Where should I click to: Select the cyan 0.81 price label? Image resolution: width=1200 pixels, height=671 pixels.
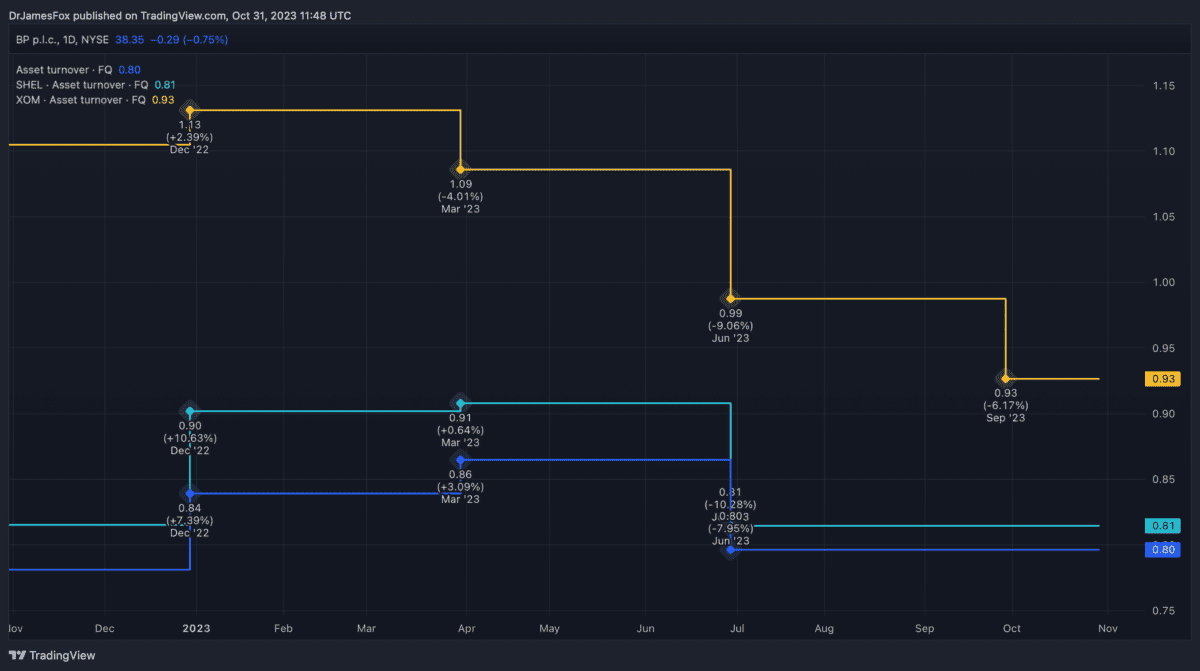point(1161,526)
